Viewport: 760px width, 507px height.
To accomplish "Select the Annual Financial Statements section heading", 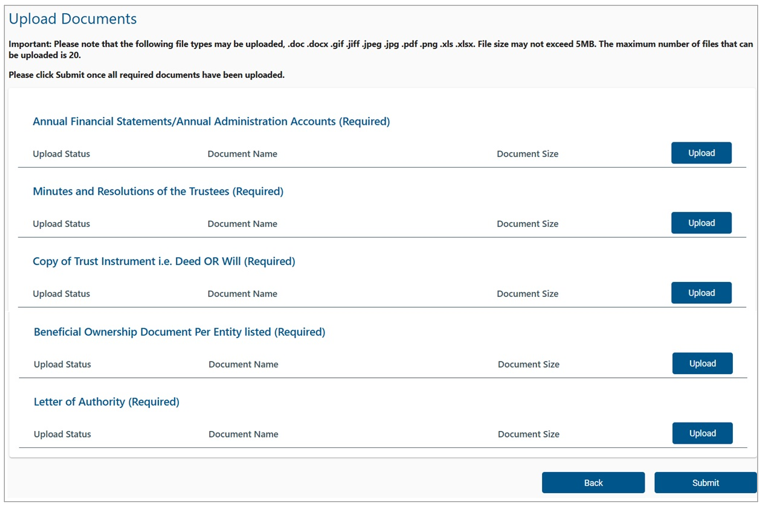I will 211,121.
